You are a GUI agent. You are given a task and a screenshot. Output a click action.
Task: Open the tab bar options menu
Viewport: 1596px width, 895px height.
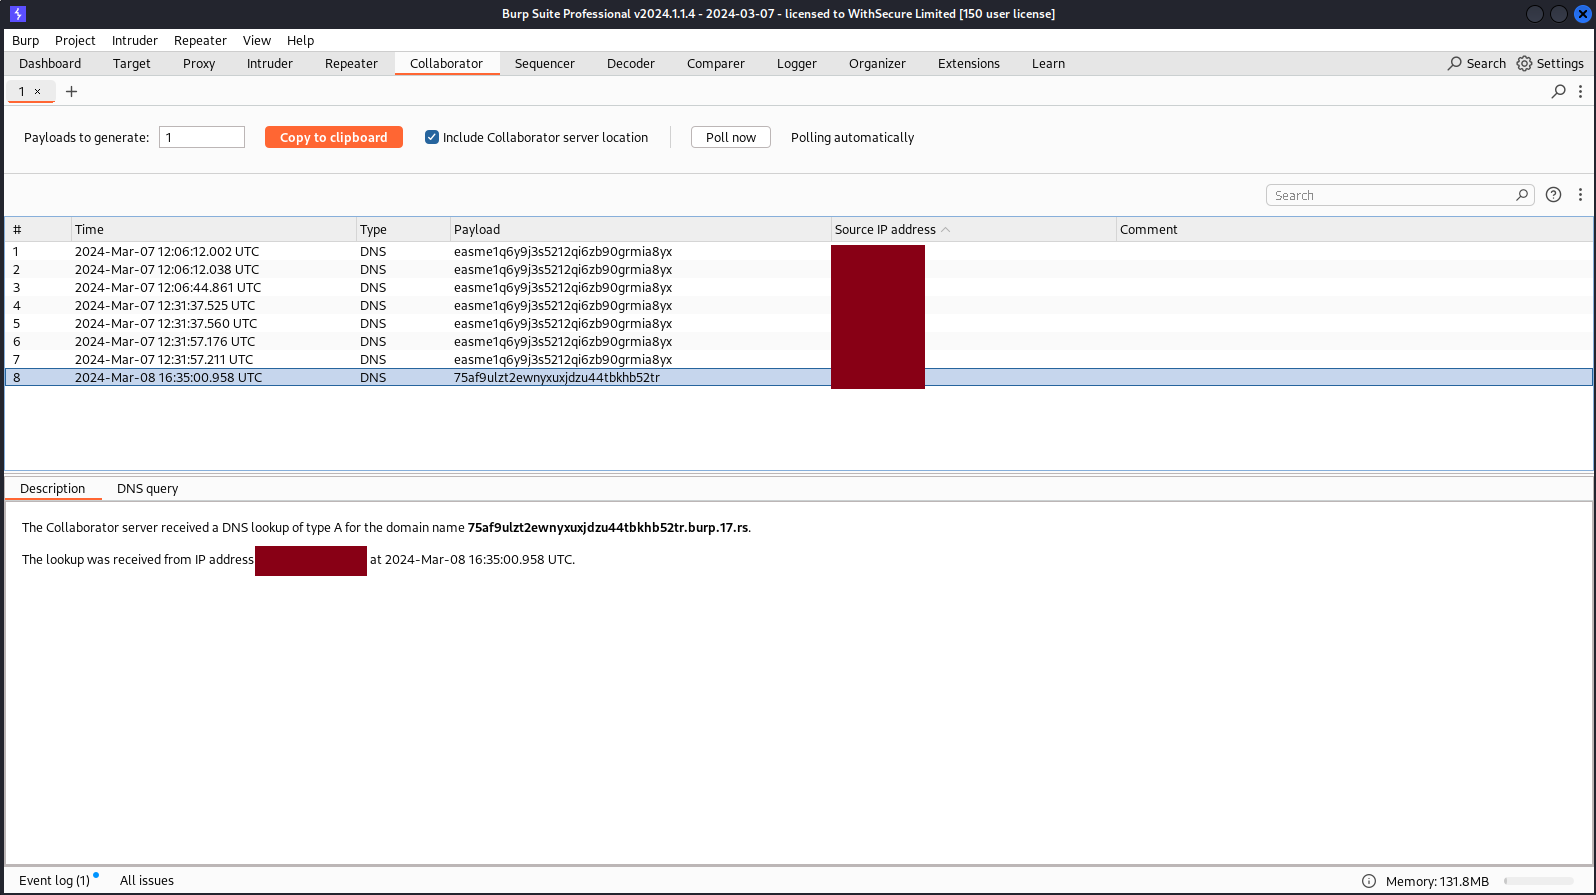[1580, 91]
